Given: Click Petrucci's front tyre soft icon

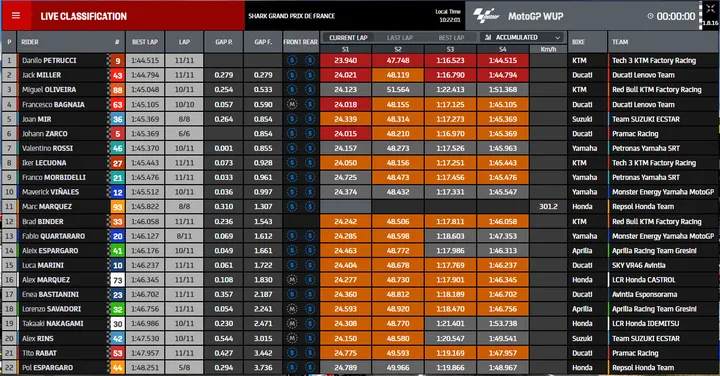Looking at the screenshot, I should pyautogui.click(x=292, y=60).
